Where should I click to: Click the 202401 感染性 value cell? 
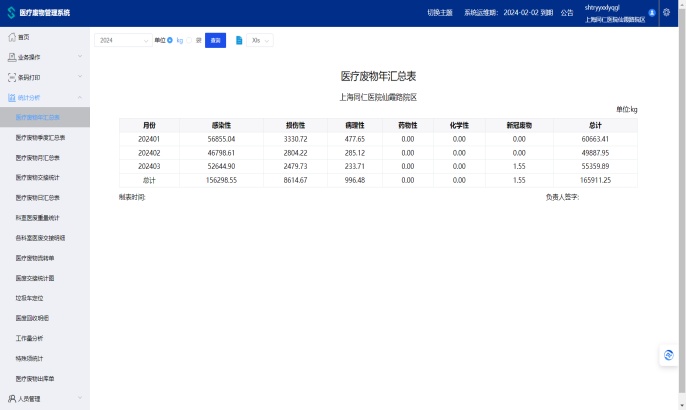pos(221,139)
